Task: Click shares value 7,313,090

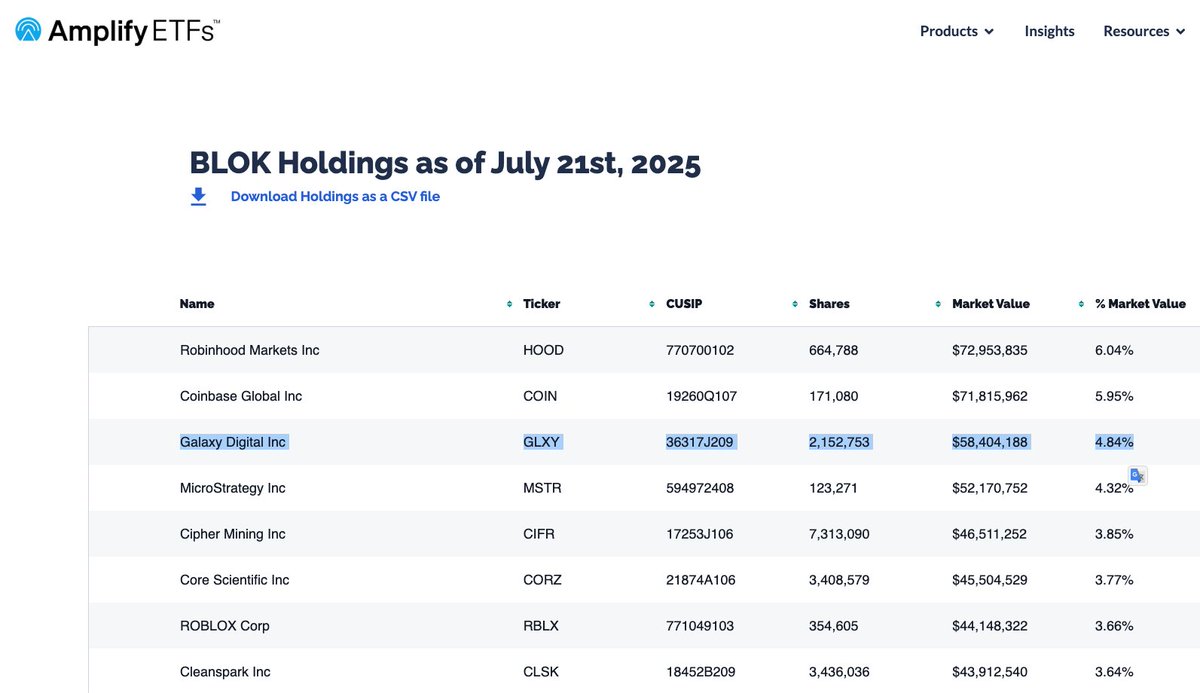Action: pyautogui.click(x=839, y=534)
